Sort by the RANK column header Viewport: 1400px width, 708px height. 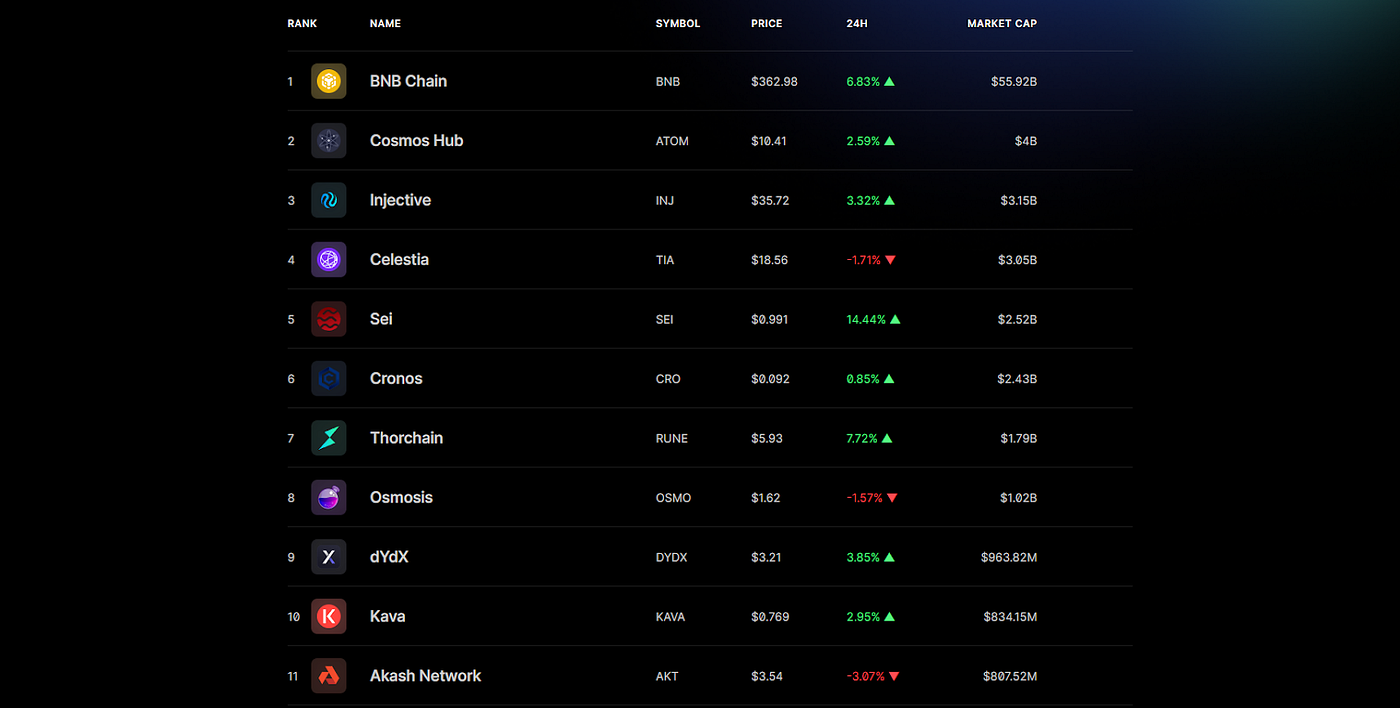pyautogui.click(x=302, y=23)
